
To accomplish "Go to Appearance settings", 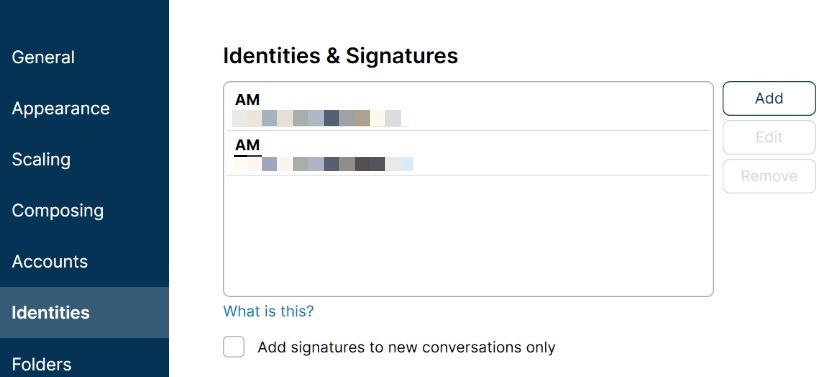I will pyautogui.click(x=60, y=108).
